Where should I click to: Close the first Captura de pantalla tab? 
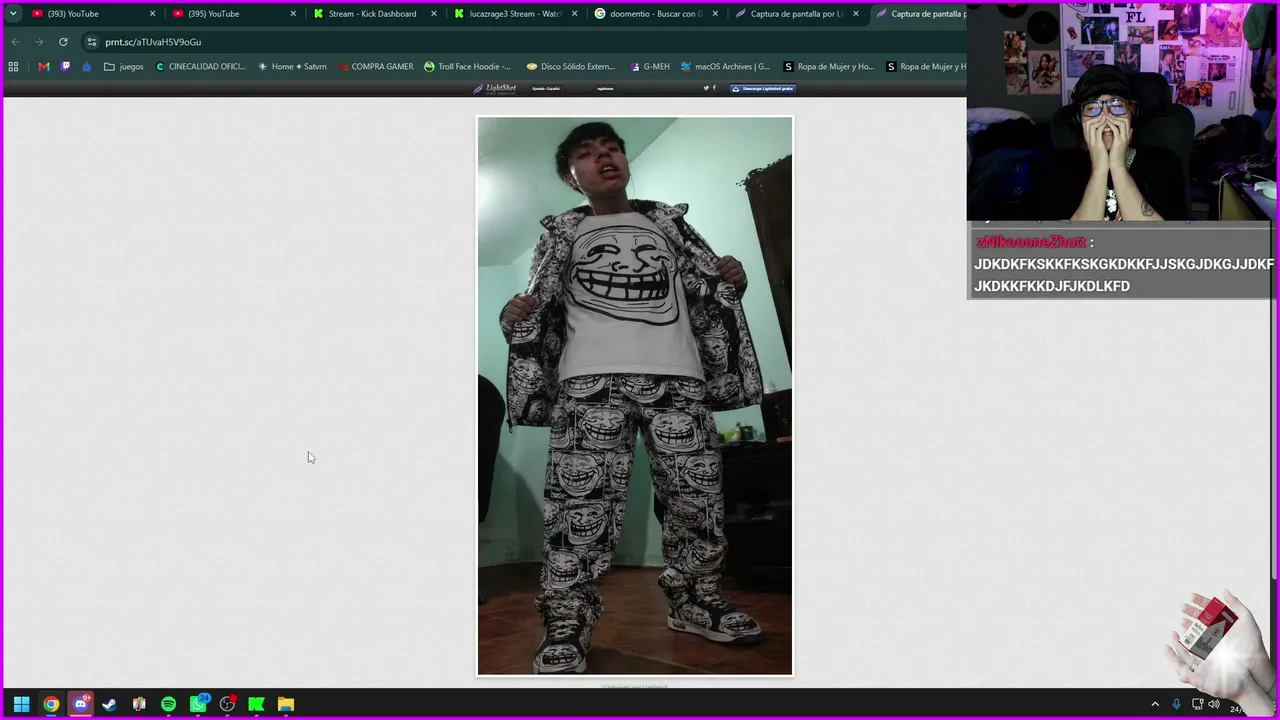856,14
